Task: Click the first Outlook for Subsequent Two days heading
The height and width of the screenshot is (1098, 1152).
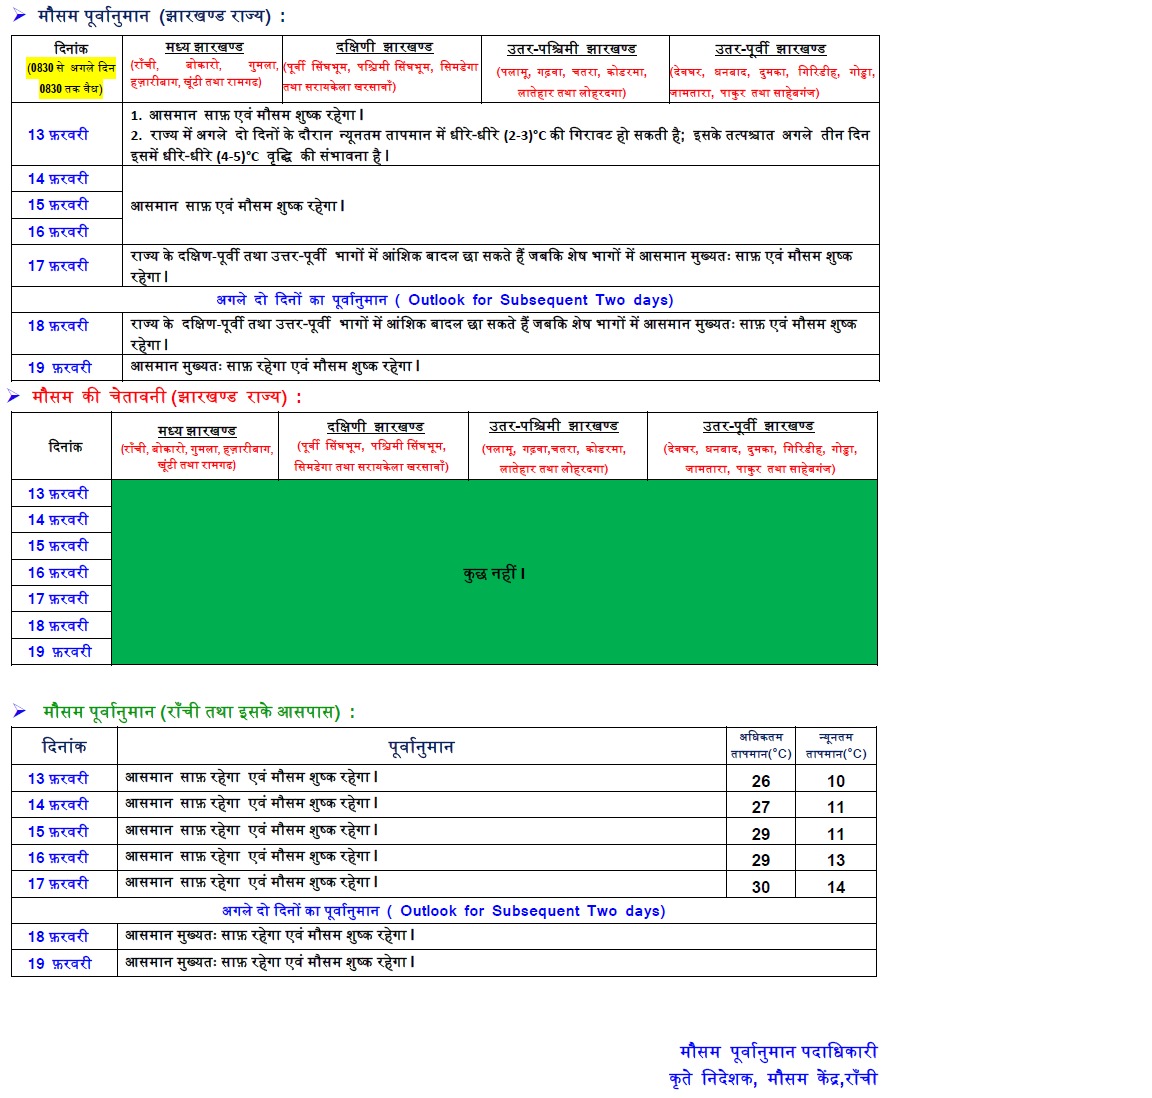Action: (x=445, y=300)
